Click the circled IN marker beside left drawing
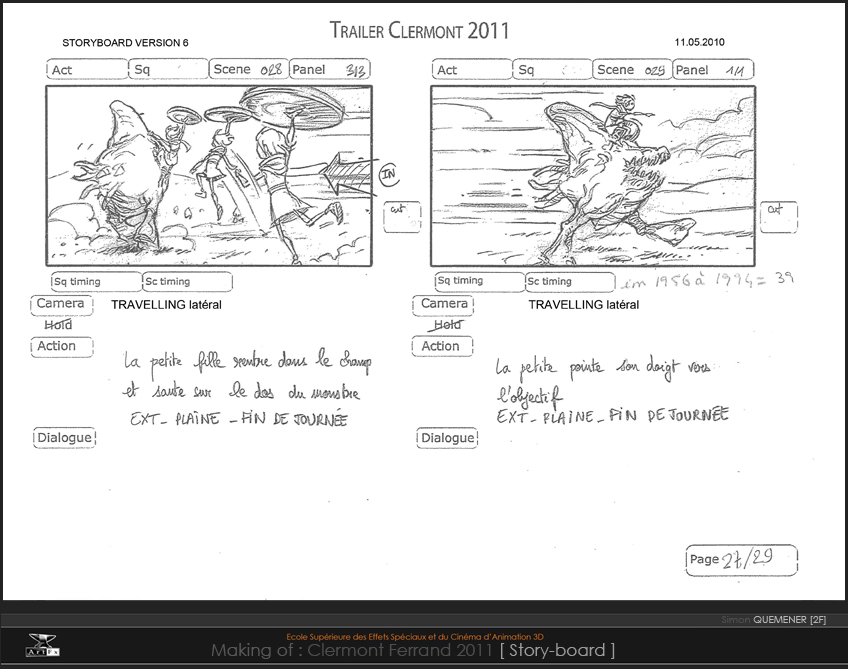Image resolution: width=848 pixels, height=669 pixels. click(x=389, y=173)
